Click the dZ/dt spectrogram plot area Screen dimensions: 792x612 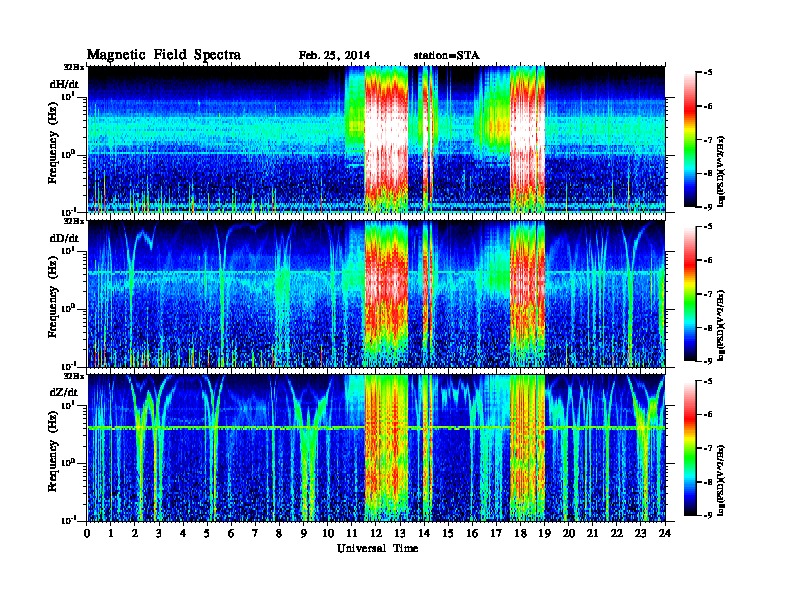377,448
